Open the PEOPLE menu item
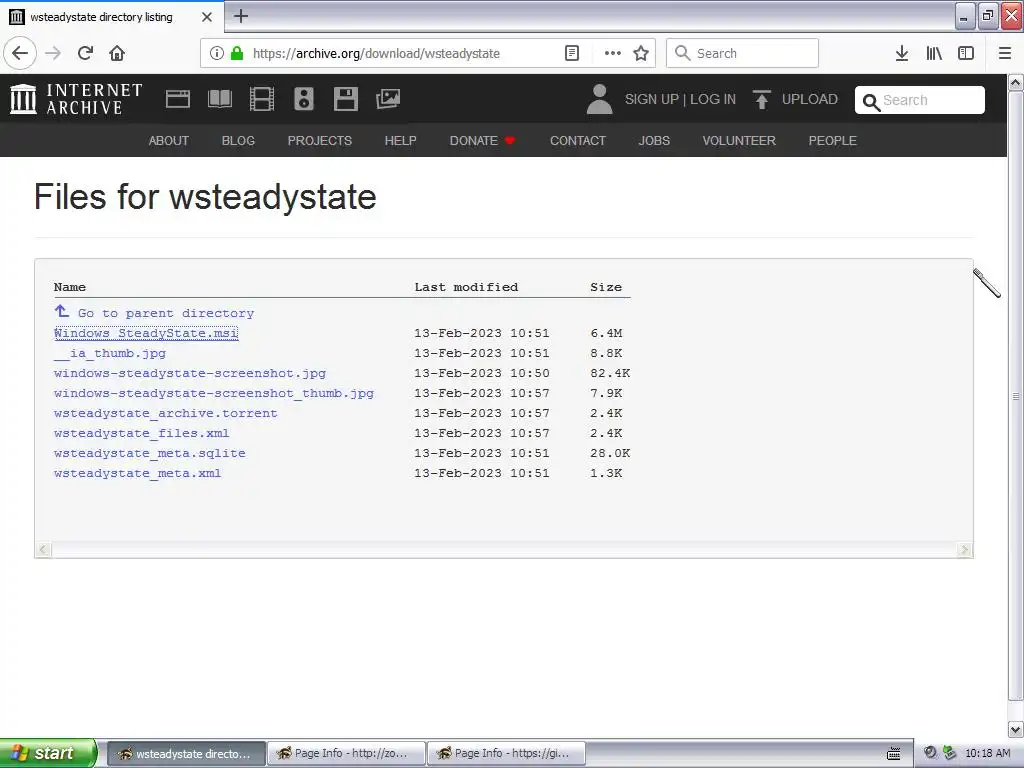 click(832, 140)
